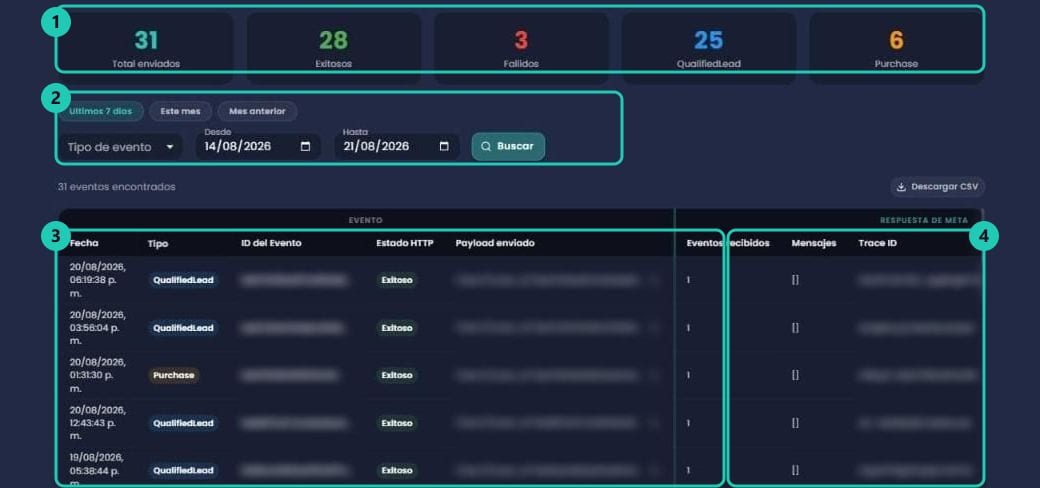Click the date 20/08/2026, 03:56:04 p. m.
This screenshot has width=1040, height=488.
click(98, 328)
